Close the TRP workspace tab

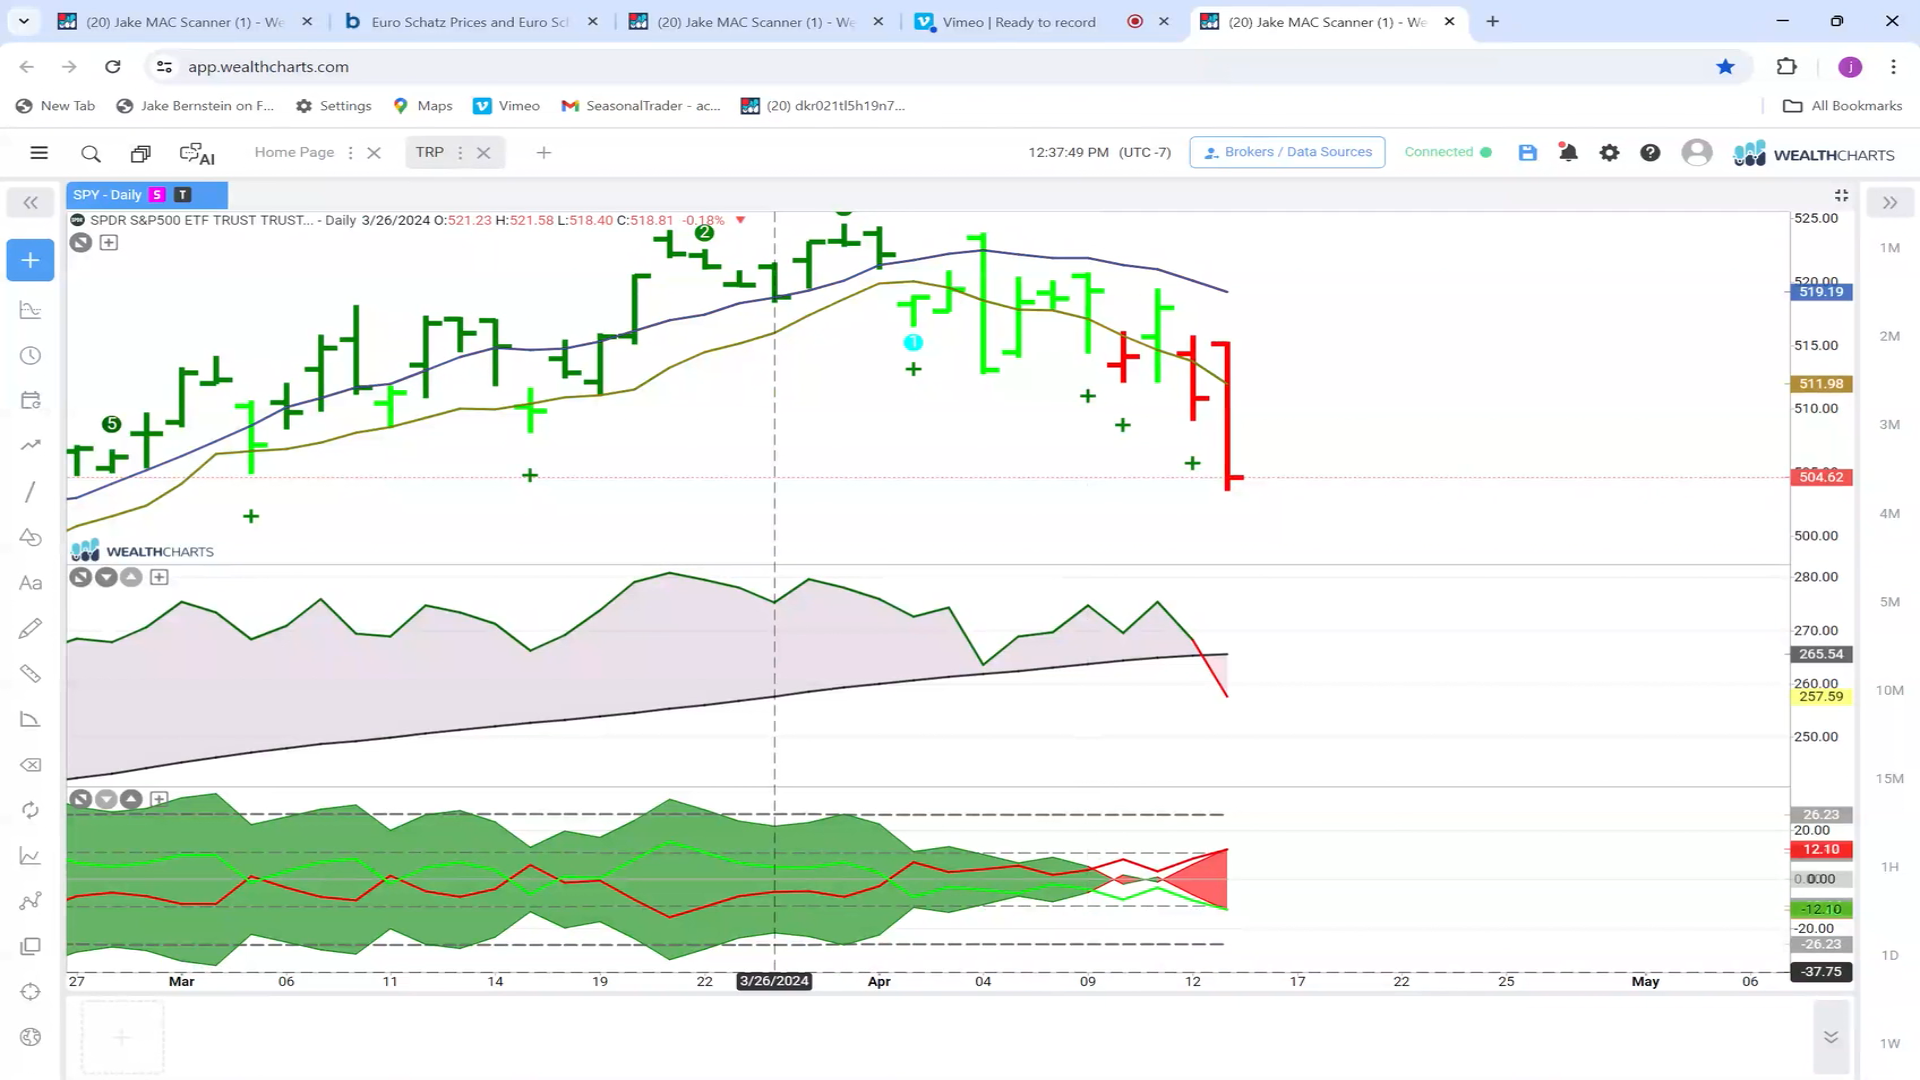[484, 153]
